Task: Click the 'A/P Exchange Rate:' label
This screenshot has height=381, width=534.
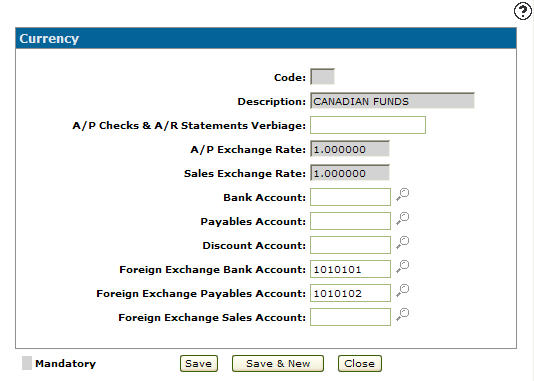Action: click(248, 149)
